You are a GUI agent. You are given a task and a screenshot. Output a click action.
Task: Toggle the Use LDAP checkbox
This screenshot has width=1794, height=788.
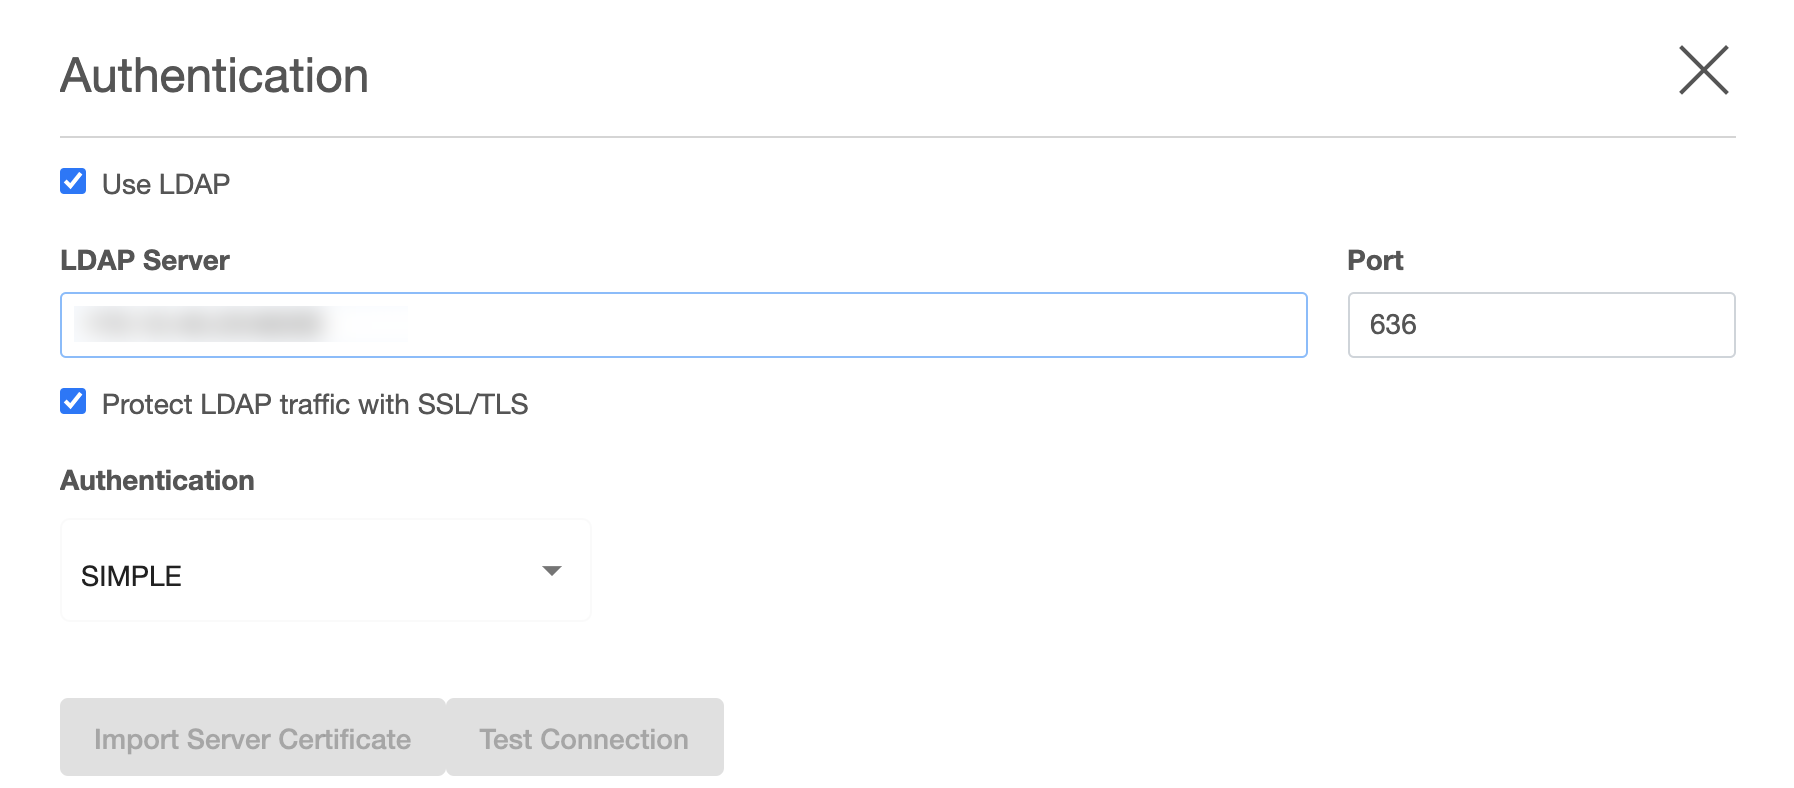pyautogui.click(x=73, y=182)
